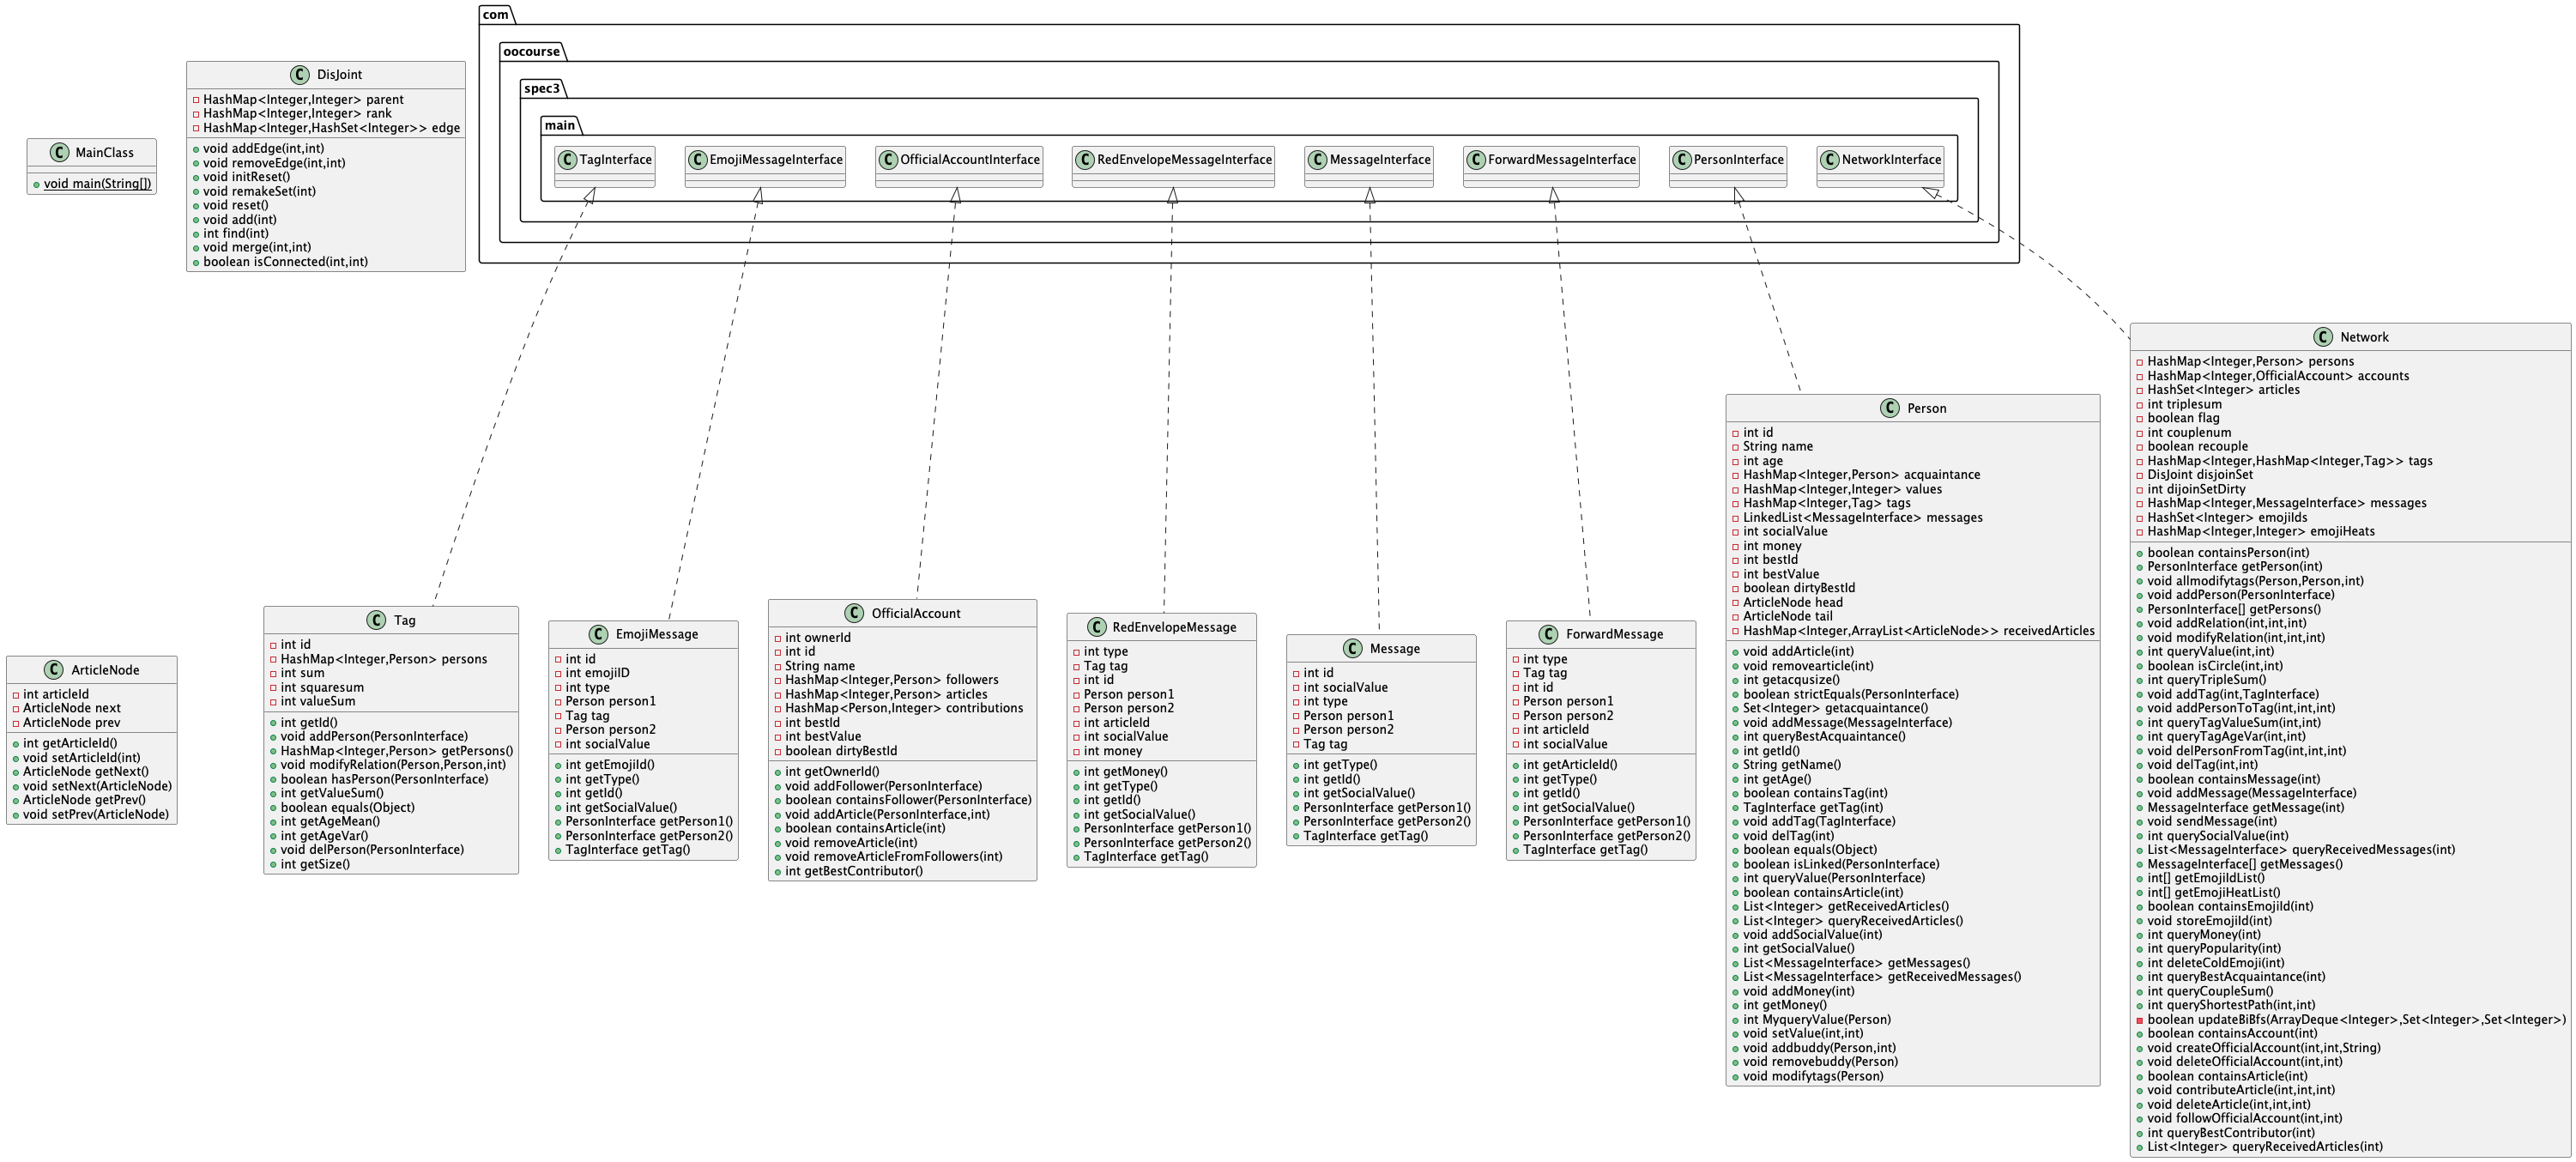The height and width of the screenshot is (1162, 2576).
Task: Click the Tag class C icon
Action: click(377, 620)
